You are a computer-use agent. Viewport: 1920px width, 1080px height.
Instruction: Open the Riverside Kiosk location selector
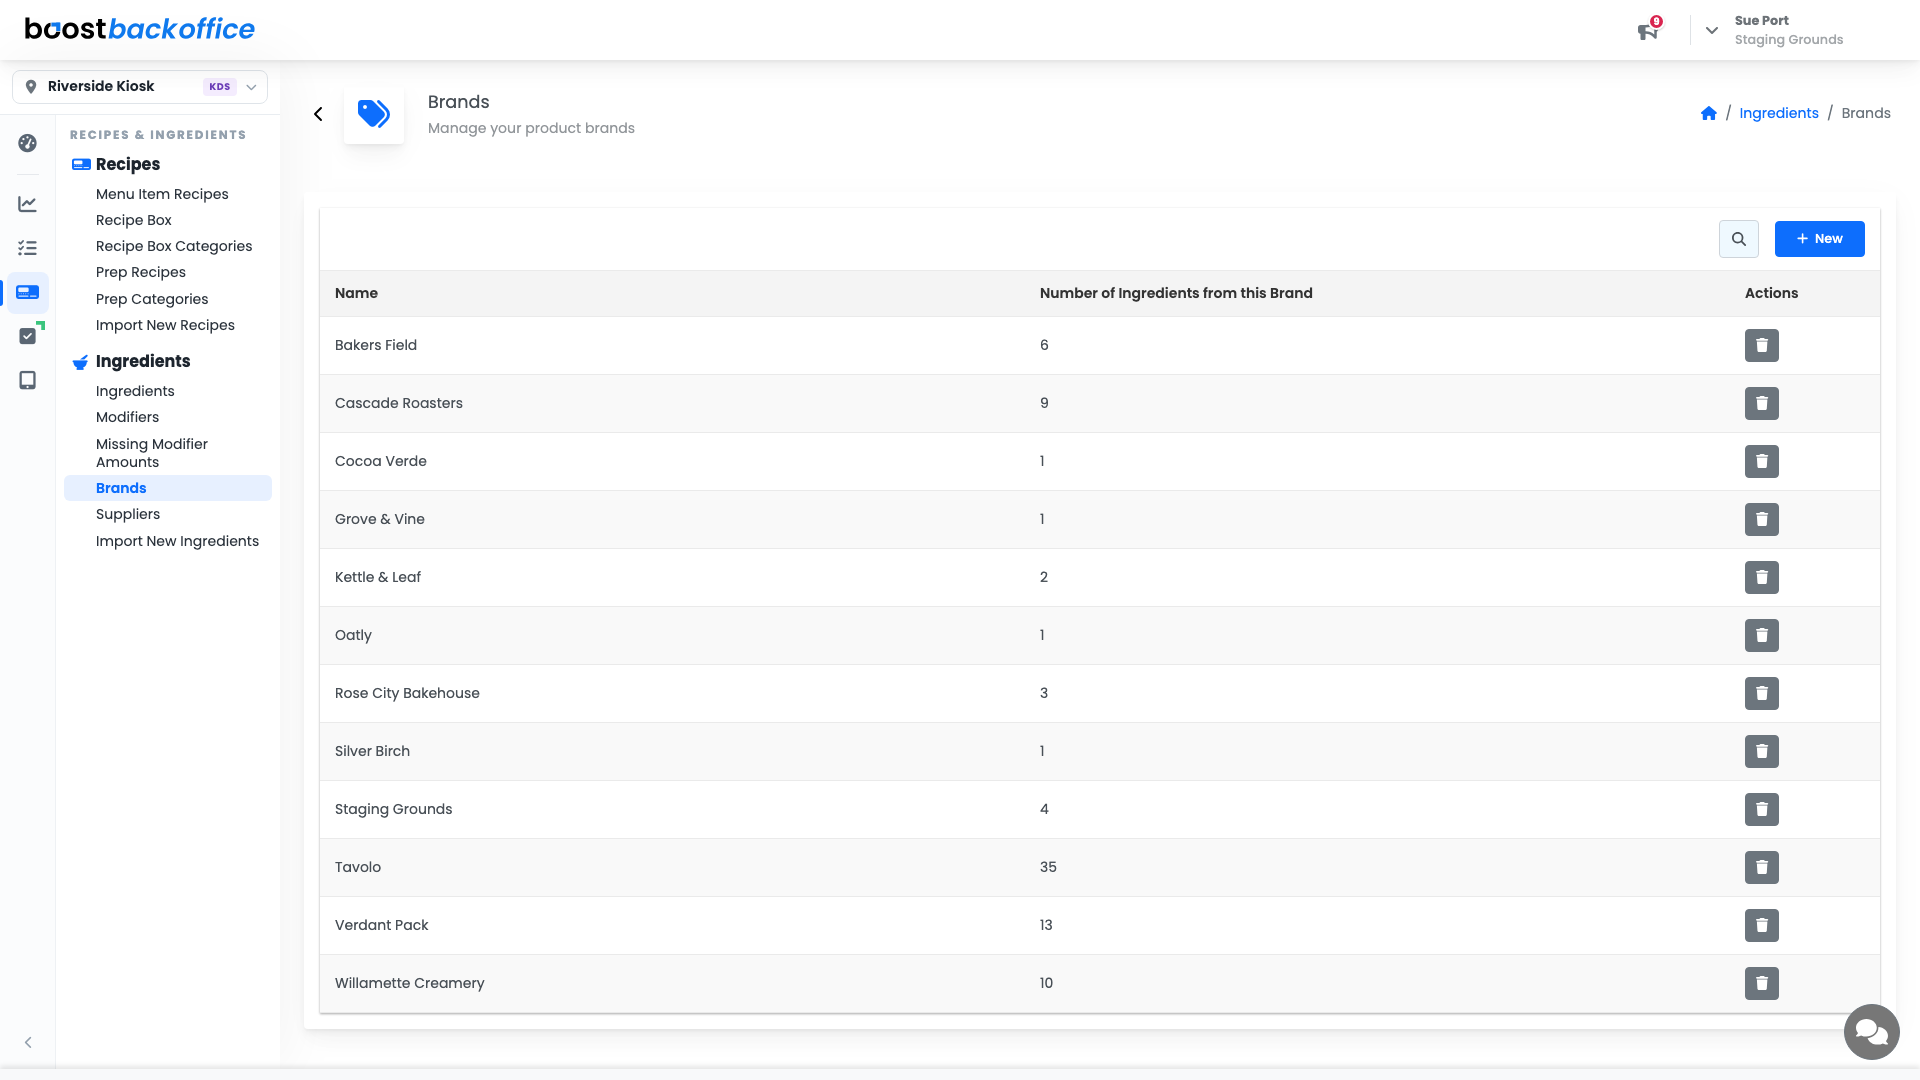[140, 87]
